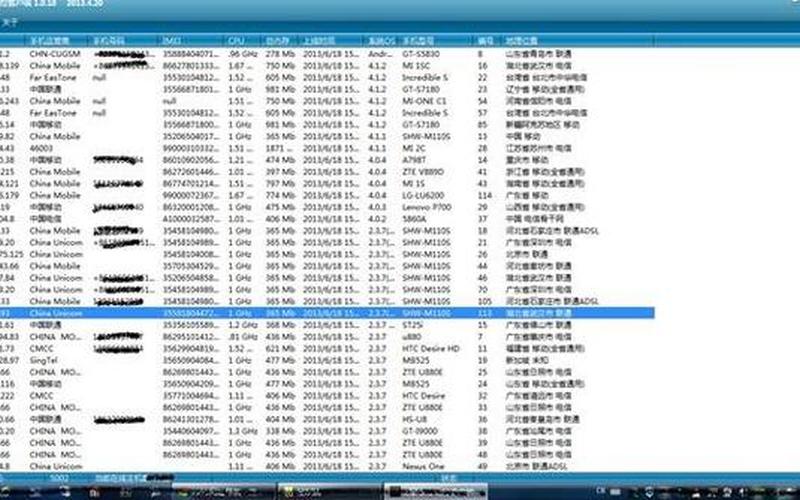Select the ST25i model cell
The height and width of the screenshot is (500, 800).
(412, 325)
